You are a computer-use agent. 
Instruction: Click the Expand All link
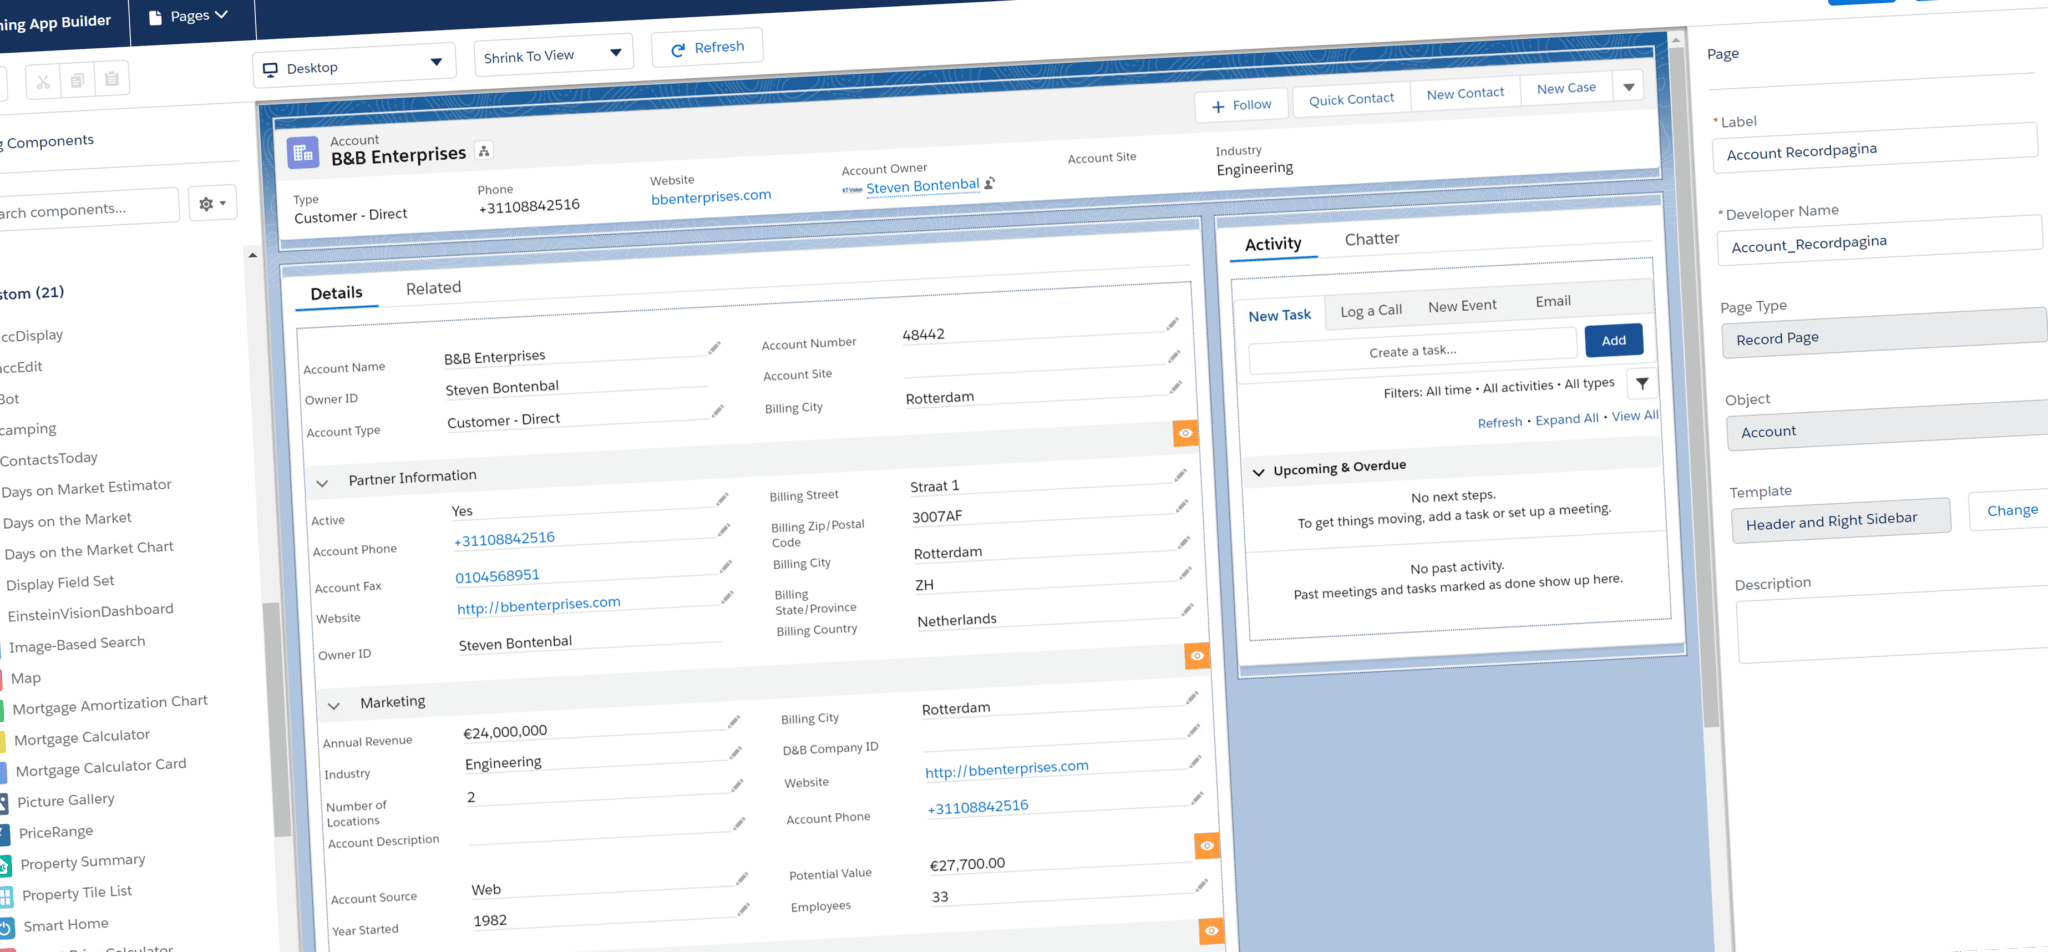pos(1567,419)
